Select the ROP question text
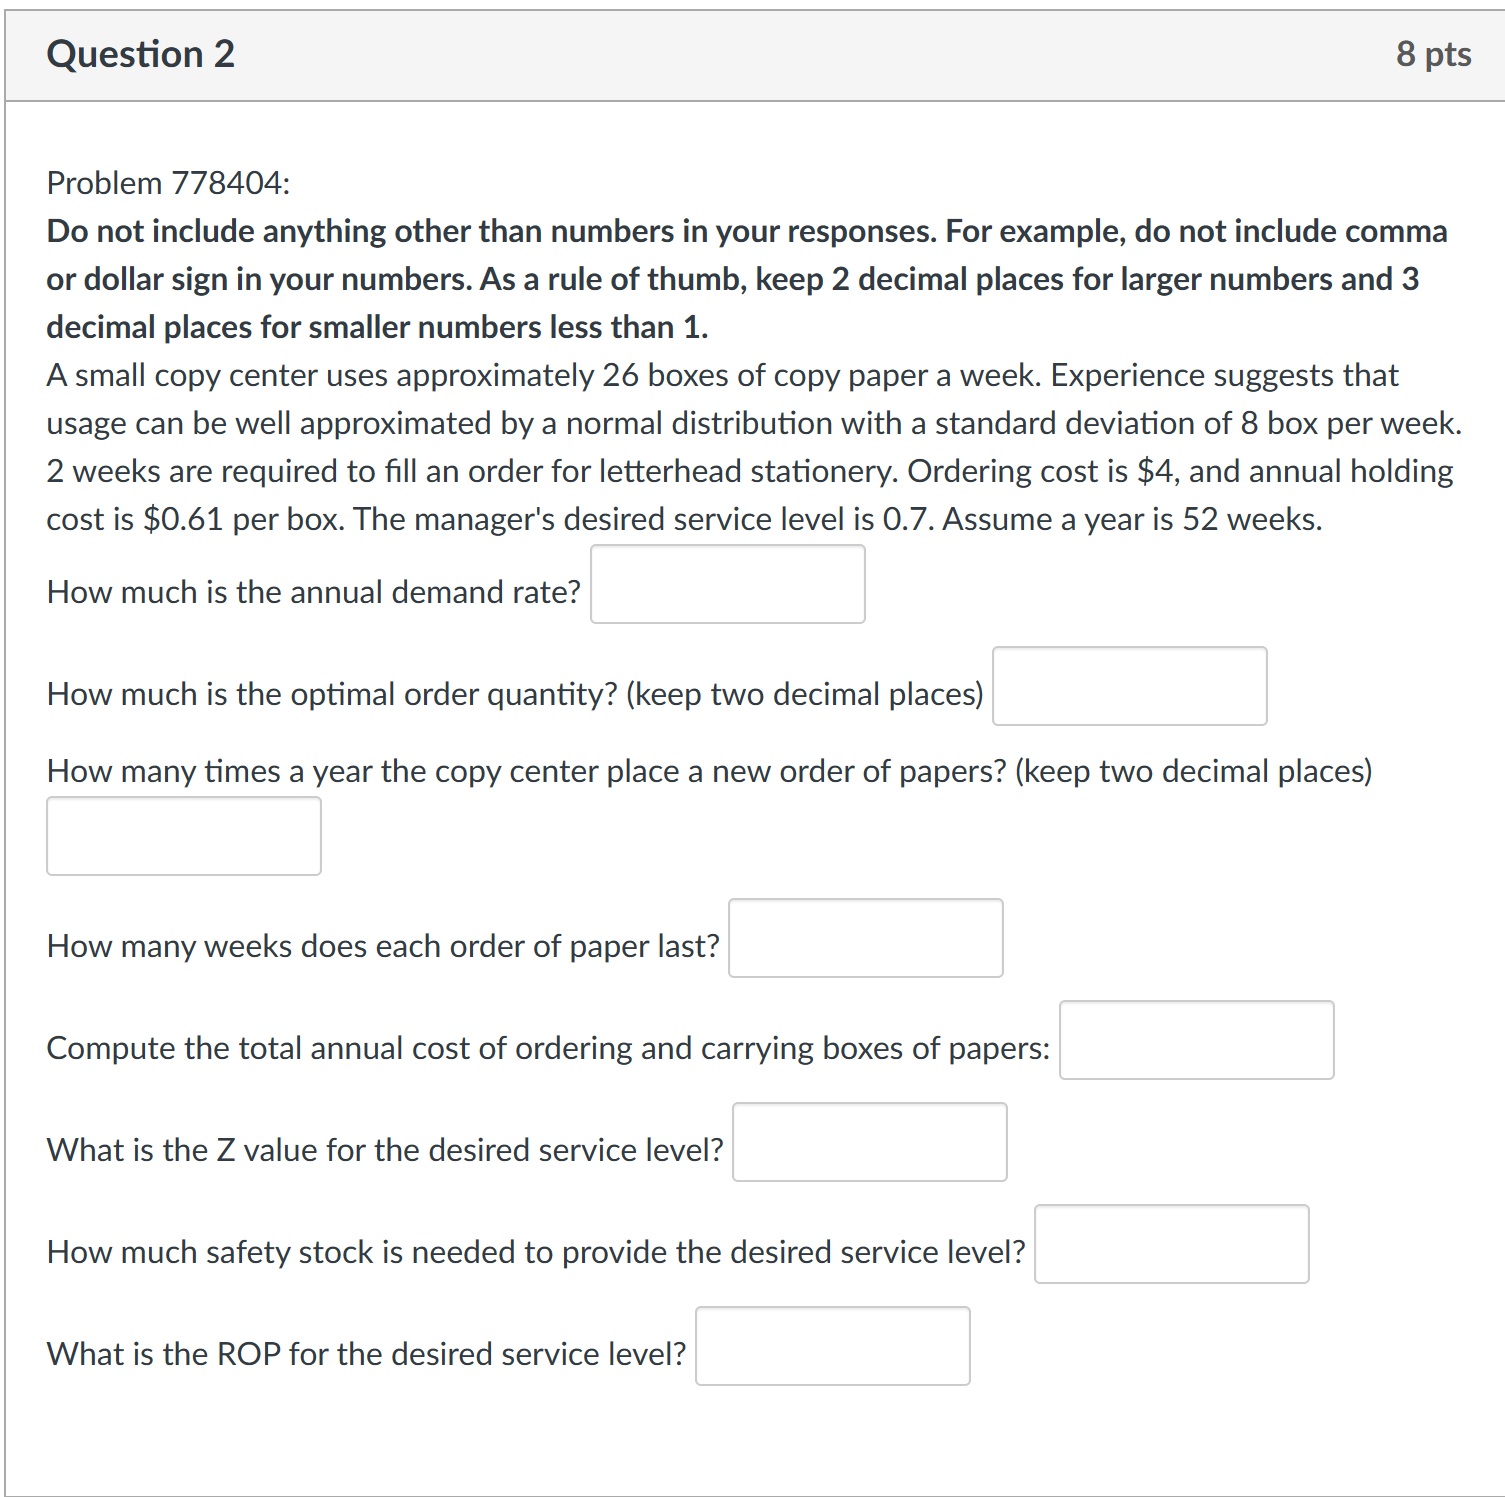The image size is (1505, 1497). (x=365, y=1353)
